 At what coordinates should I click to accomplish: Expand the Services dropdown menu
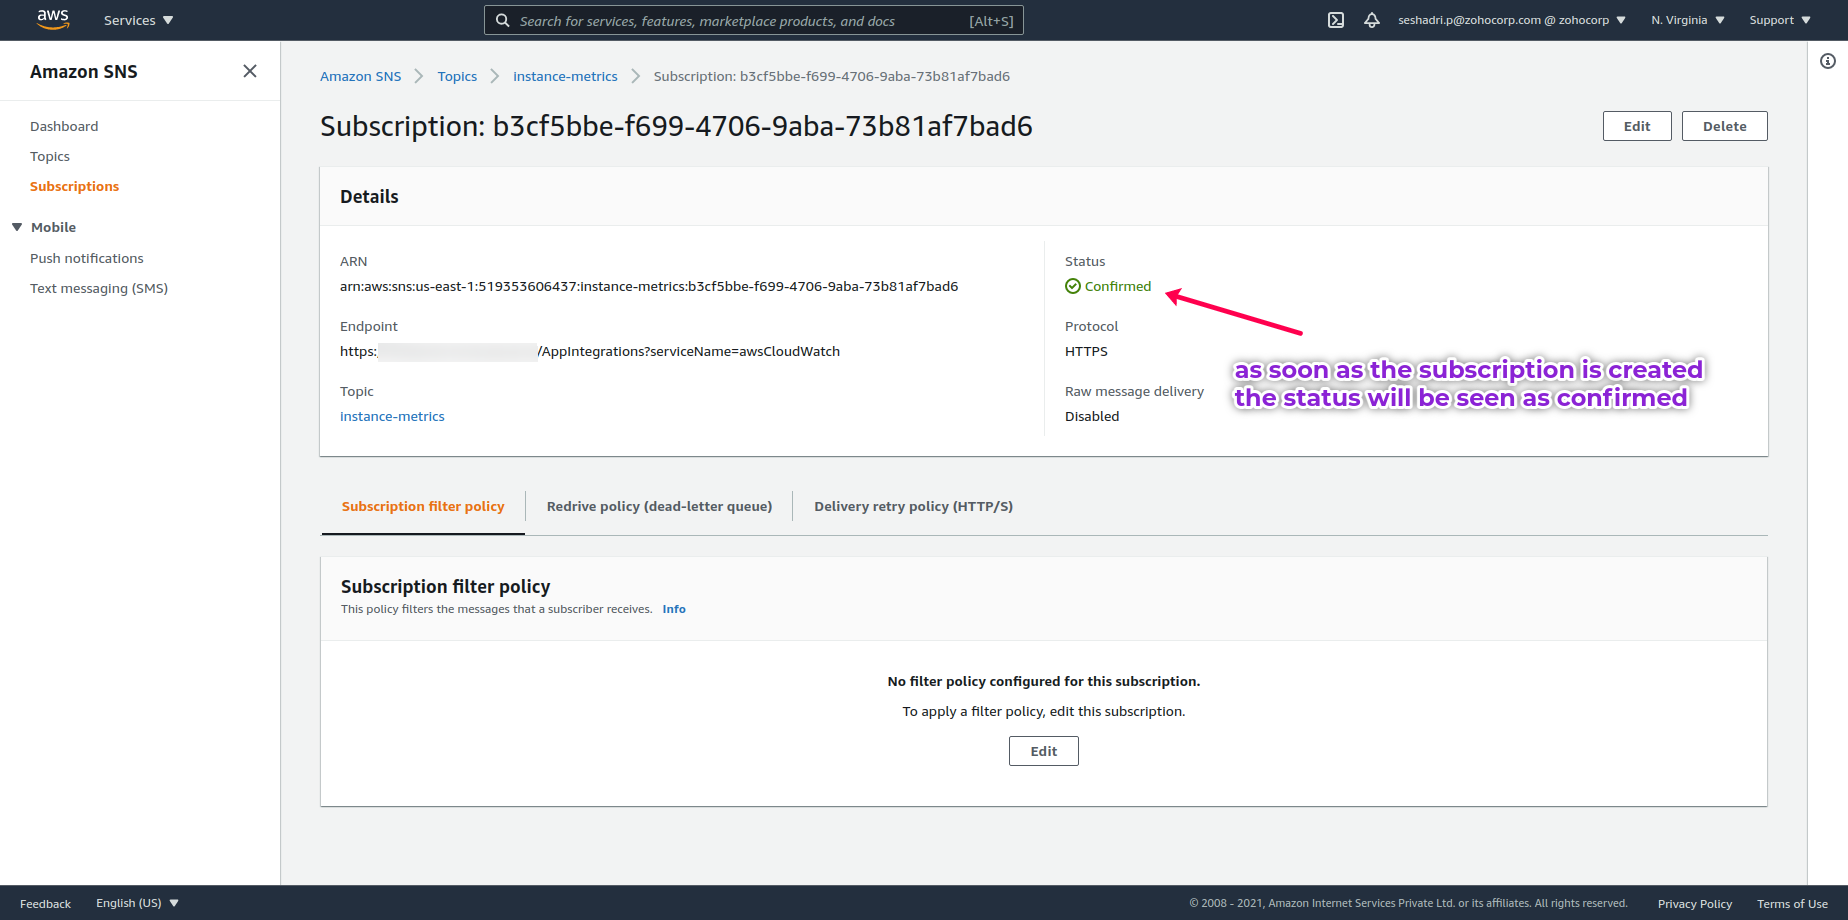[x=139, y=20]
